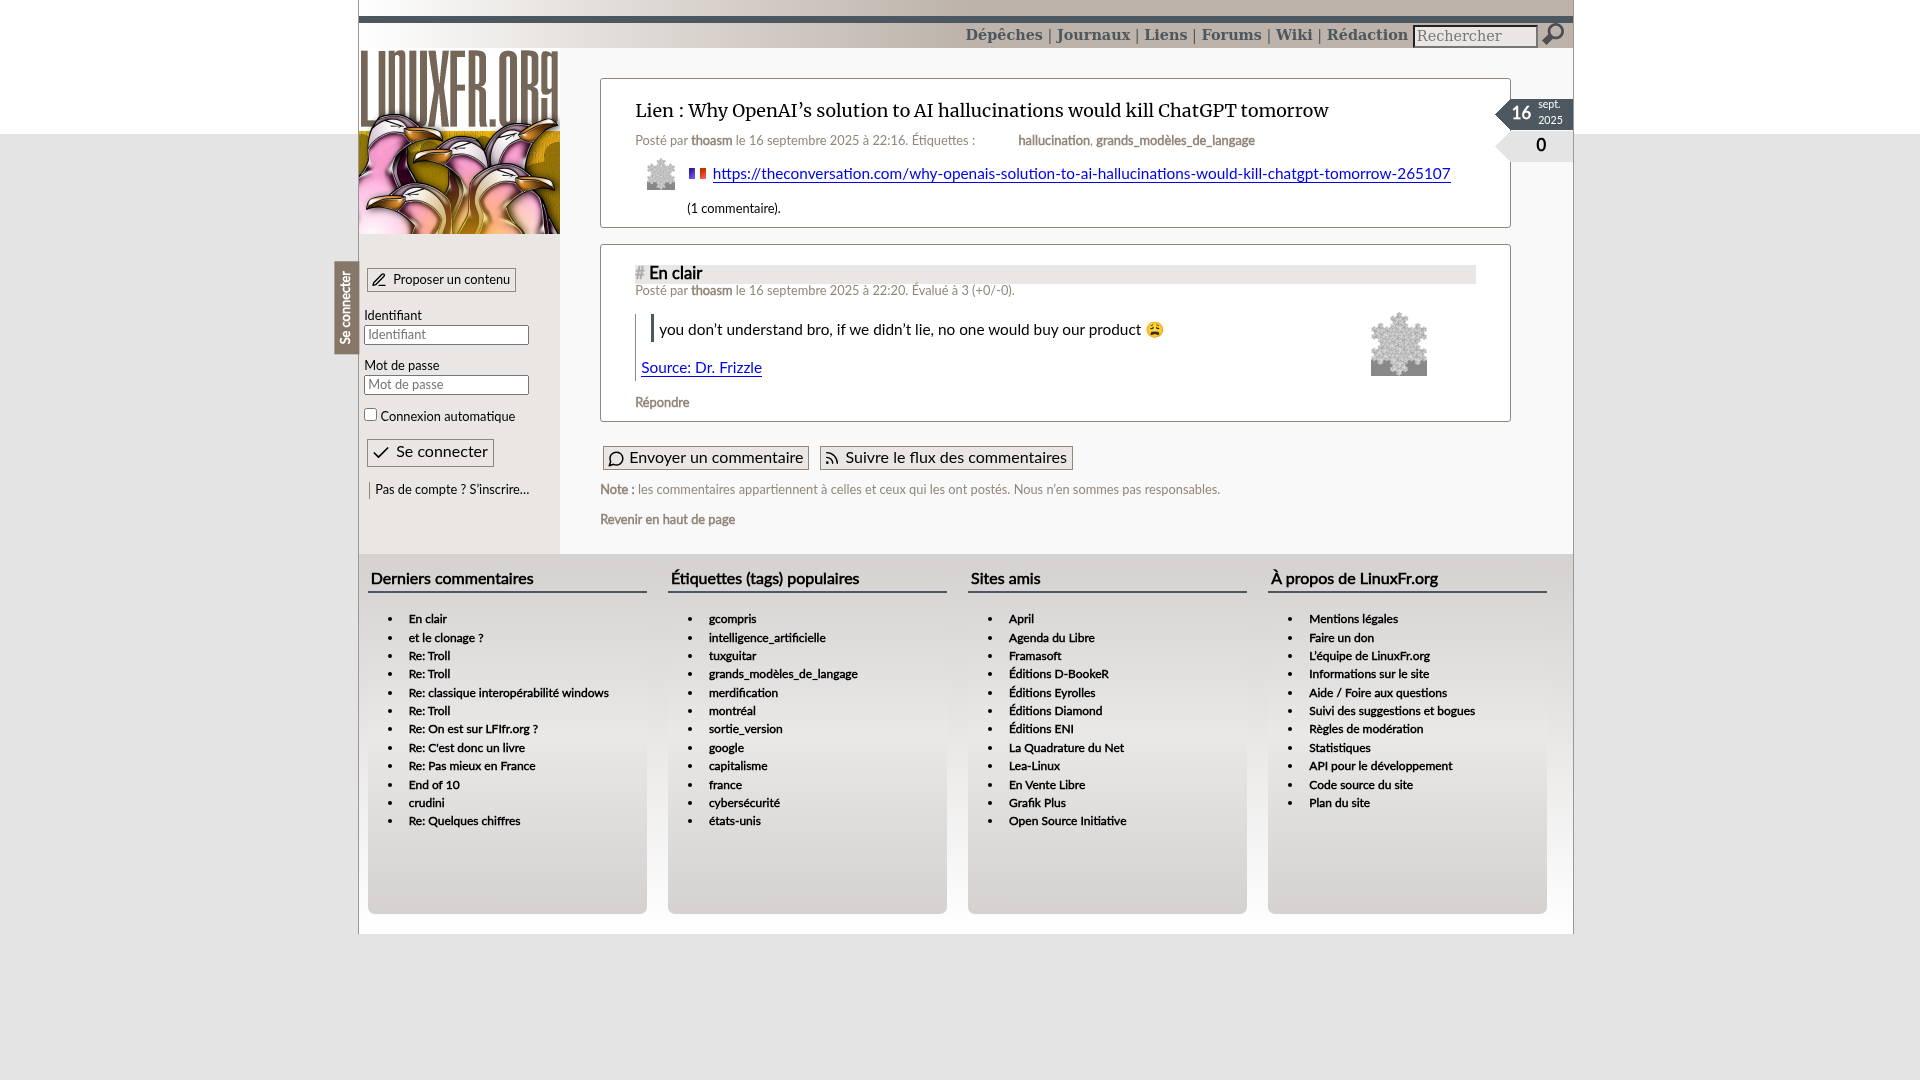Open the gcompris popular tag
Viewport: 1920px width, 1080px height.
click(732, 620)
